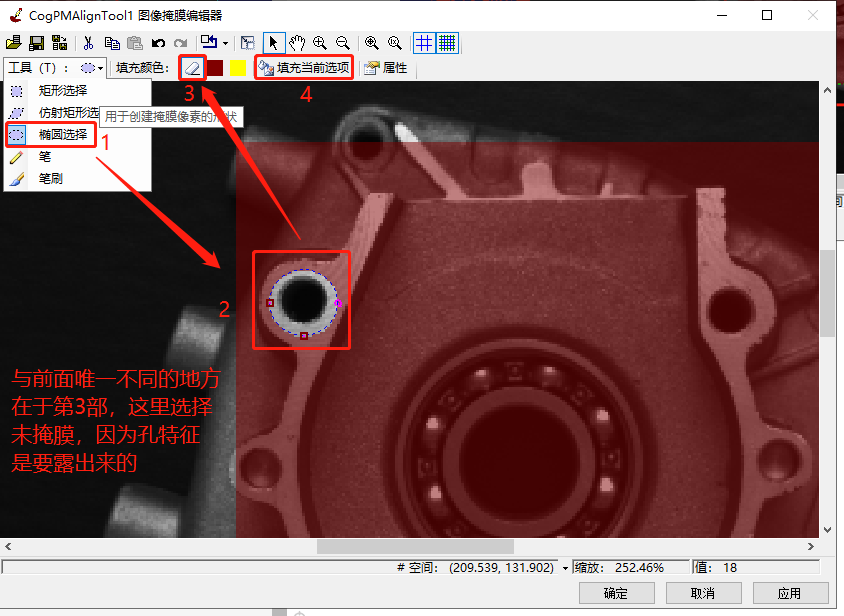The width and height of the screenshot is (844, 616).
Task: Click the Undo arrow icon
Action: (158, 42)
